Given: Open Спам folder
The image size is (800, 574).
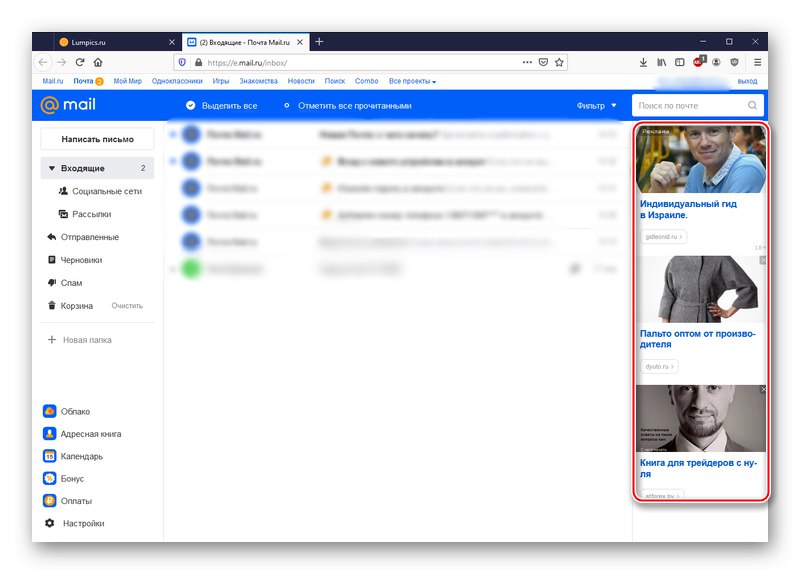Looking at the screenshot, I should pos(64,283).
